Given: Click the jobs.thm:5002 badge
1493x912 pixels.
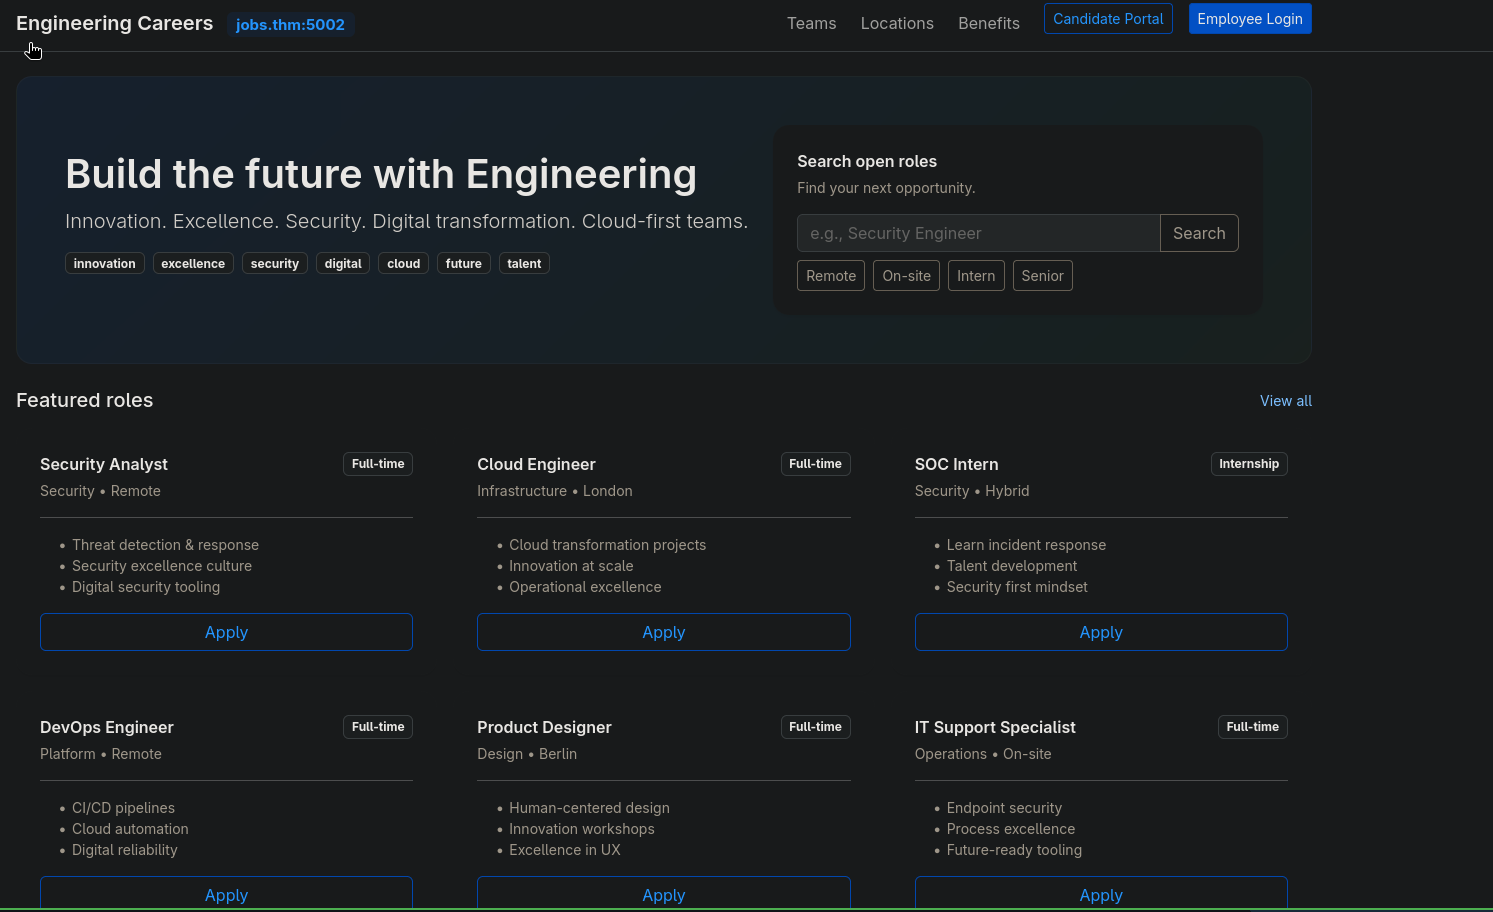Looking at the screenshot, I should coord(290,24).
